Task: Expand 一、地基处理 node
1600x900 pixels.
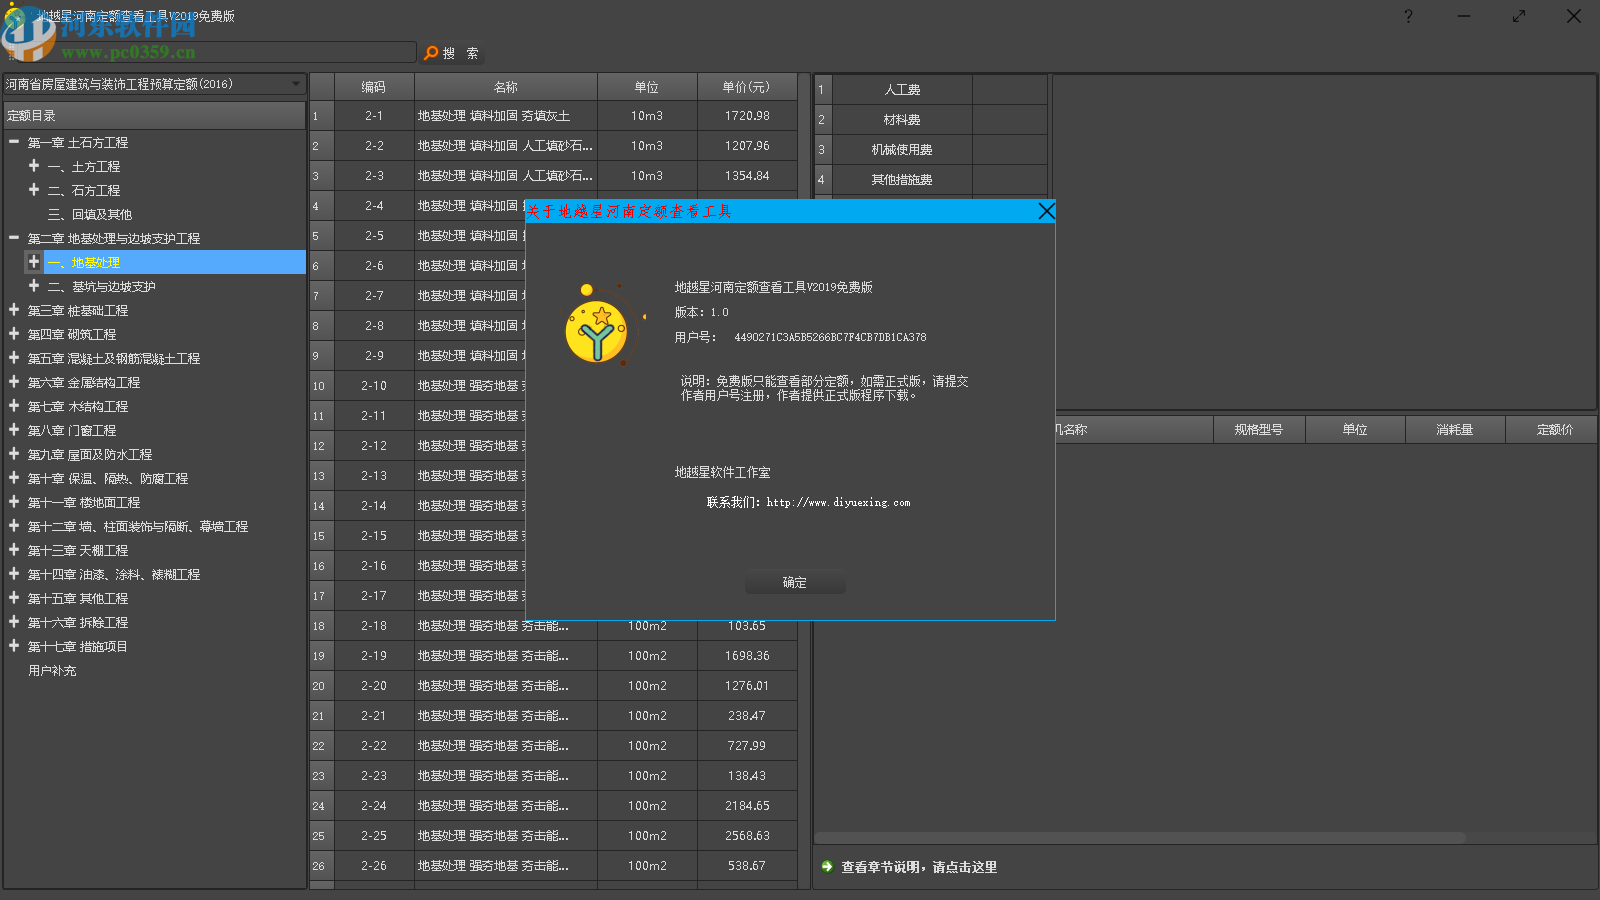Action: [x=34, y=262]
